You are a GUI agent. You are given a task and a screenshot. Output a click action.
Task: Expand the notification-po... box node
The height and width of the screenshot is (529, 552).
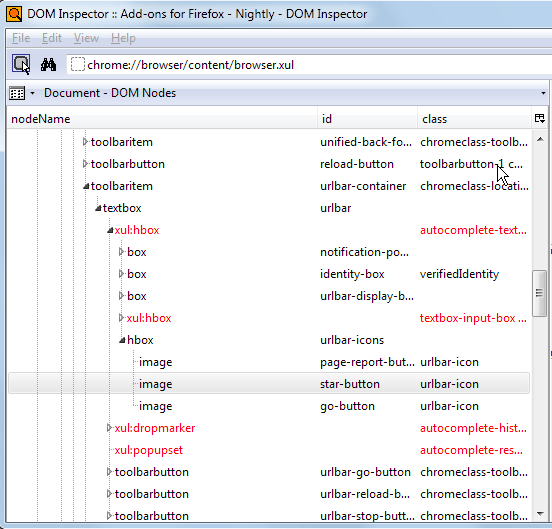tap(121, 252)
